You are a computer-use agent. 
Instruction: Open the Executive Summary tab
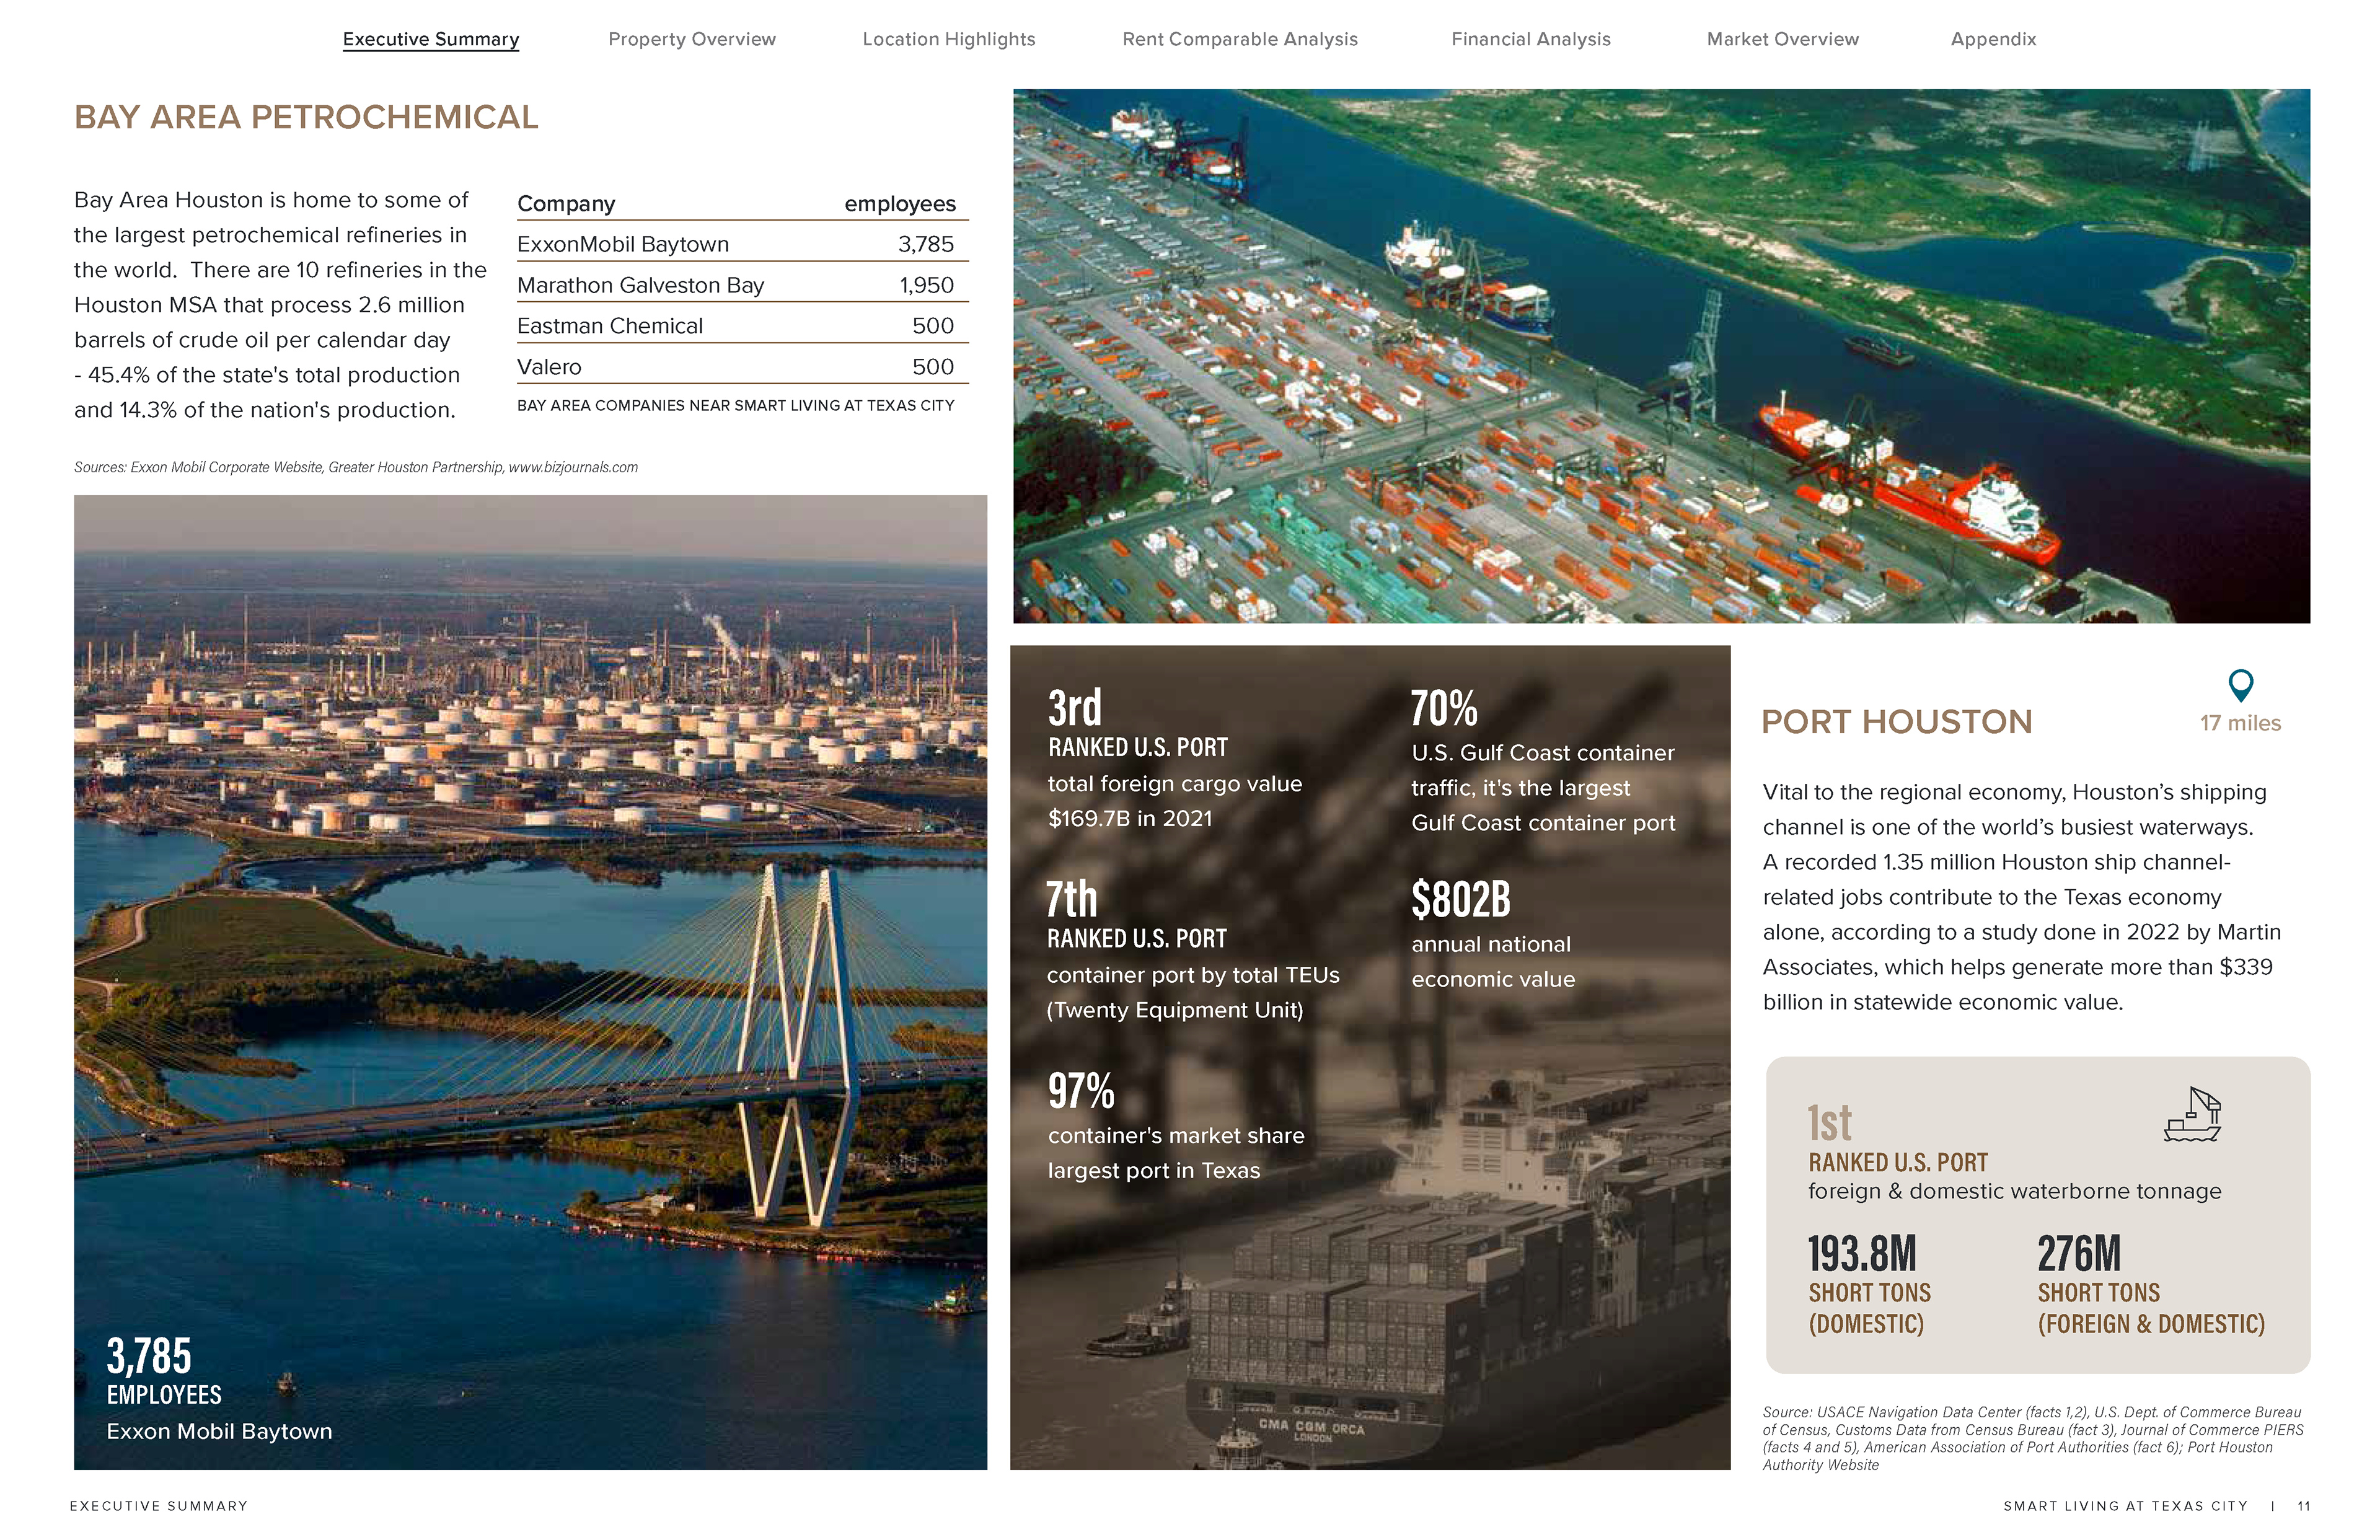click(431, 39)
